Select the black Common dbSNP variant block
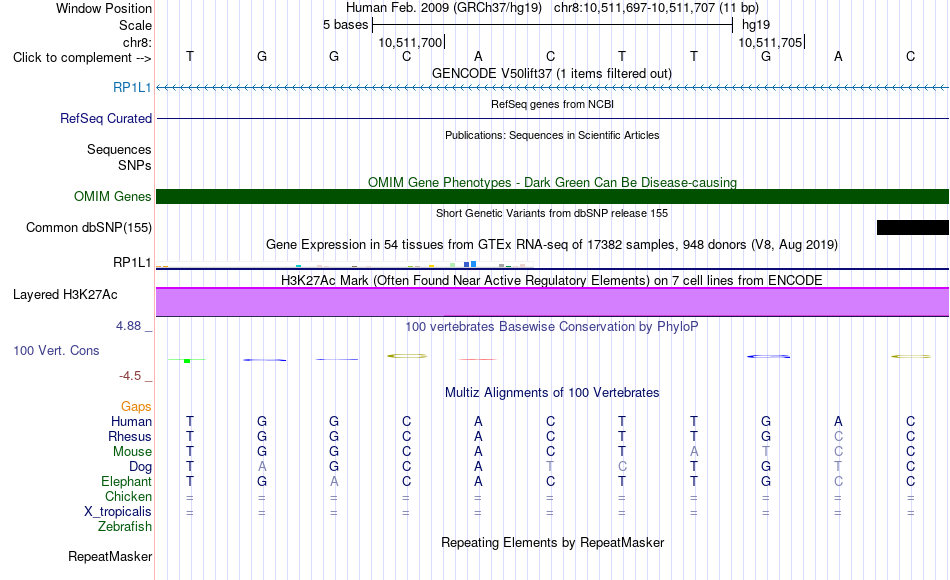The width and height of the screenshot is (950, 580). point(912,227)
